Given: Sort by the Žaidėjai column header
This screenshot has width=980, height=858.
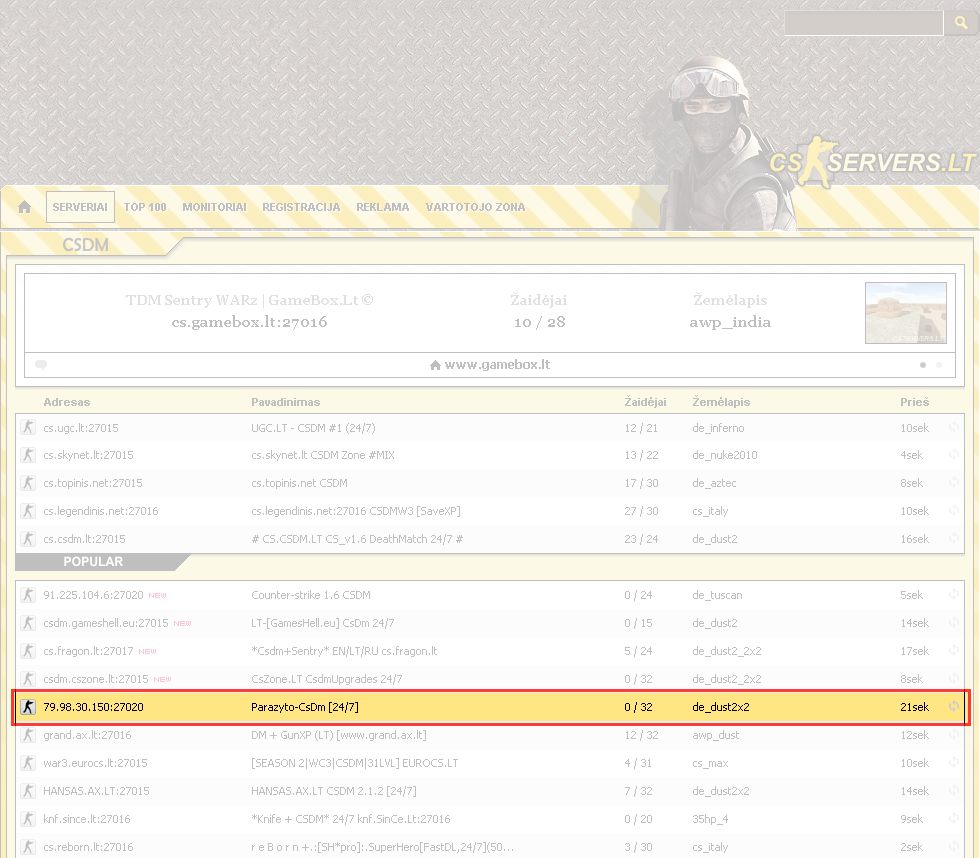Looking at the screenshot, I should coord(646,402).
